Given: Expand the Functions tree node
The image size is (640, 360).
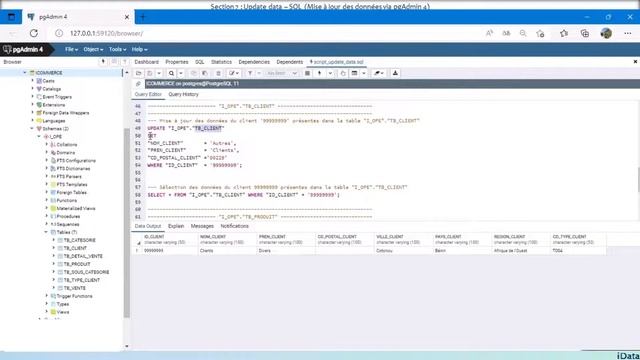Looking at the screenshot, I should pyautogui.click(x=47, y=200).
